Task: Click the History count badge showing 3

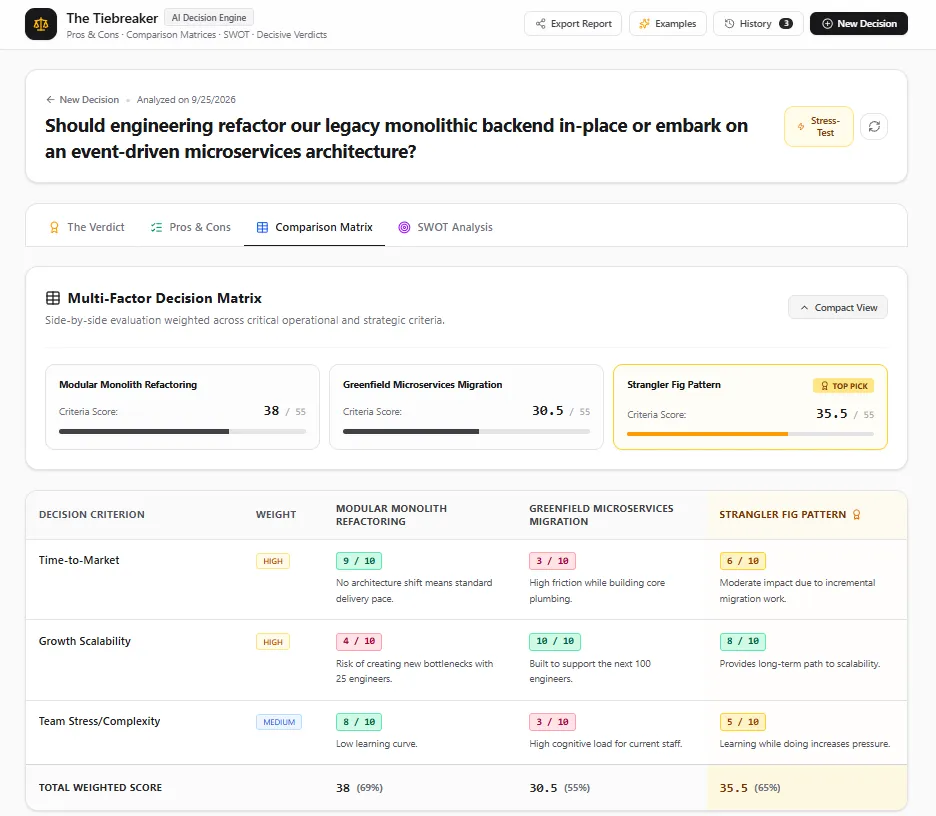Action: [786, 23]
